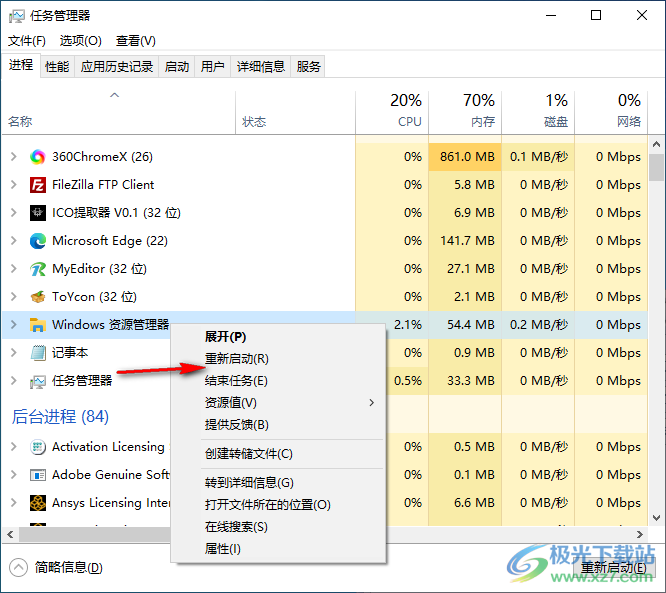
Task: Select the ICO提取器 process icon
Action: tap(38, 213)
